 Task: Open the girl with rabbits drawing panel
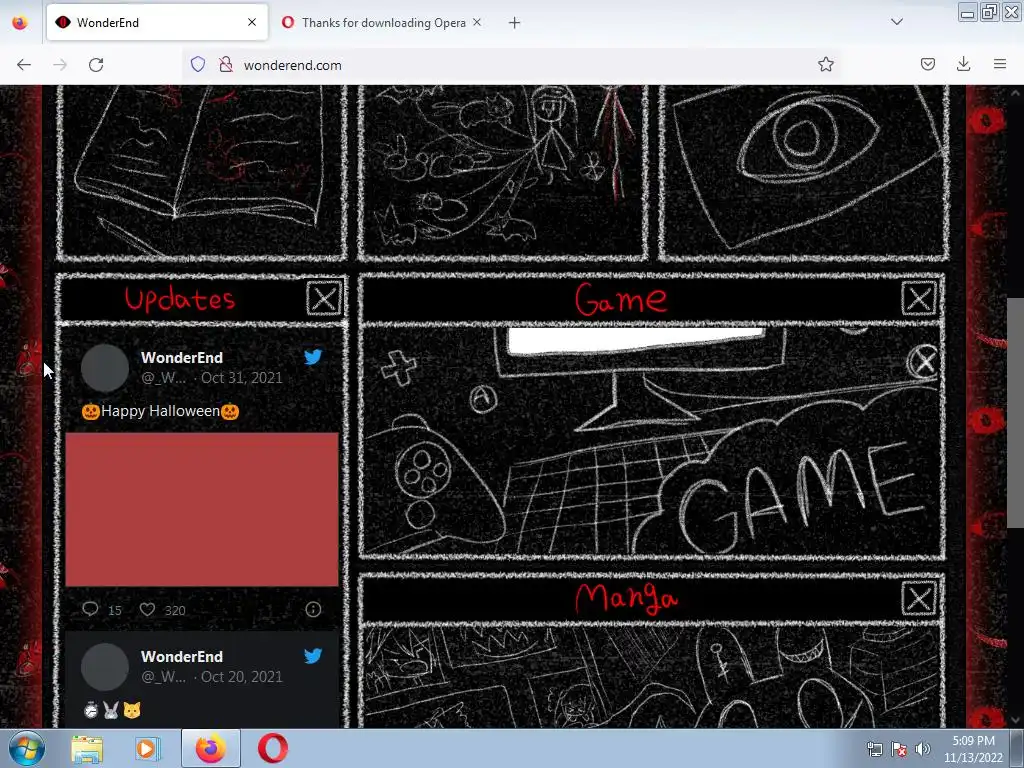click(503, 171)
